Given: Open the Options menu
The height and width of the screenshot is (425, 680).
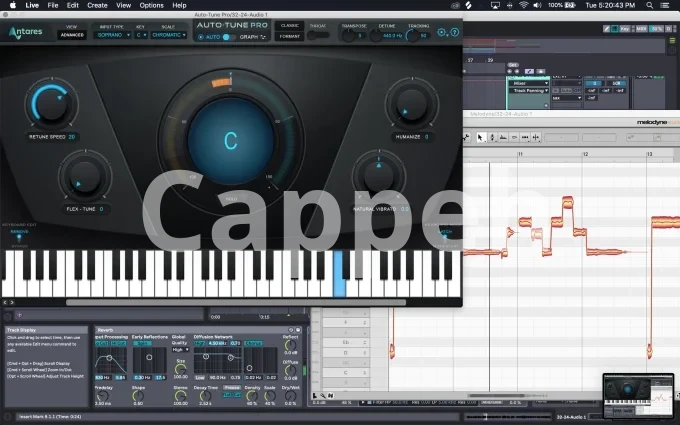Looking at the screenshot, I should [151, 5].
